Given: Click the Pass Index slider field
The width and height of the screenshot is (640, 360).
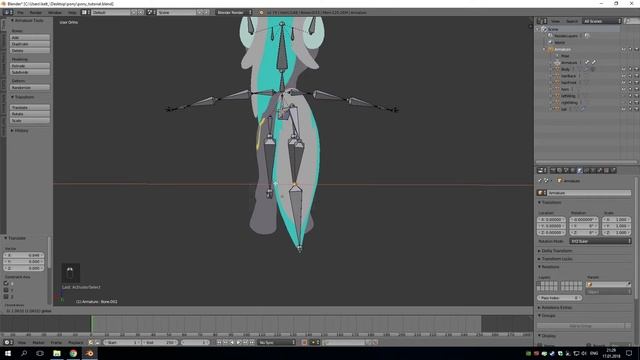Looking at the screenshot, I should [559, 298].
